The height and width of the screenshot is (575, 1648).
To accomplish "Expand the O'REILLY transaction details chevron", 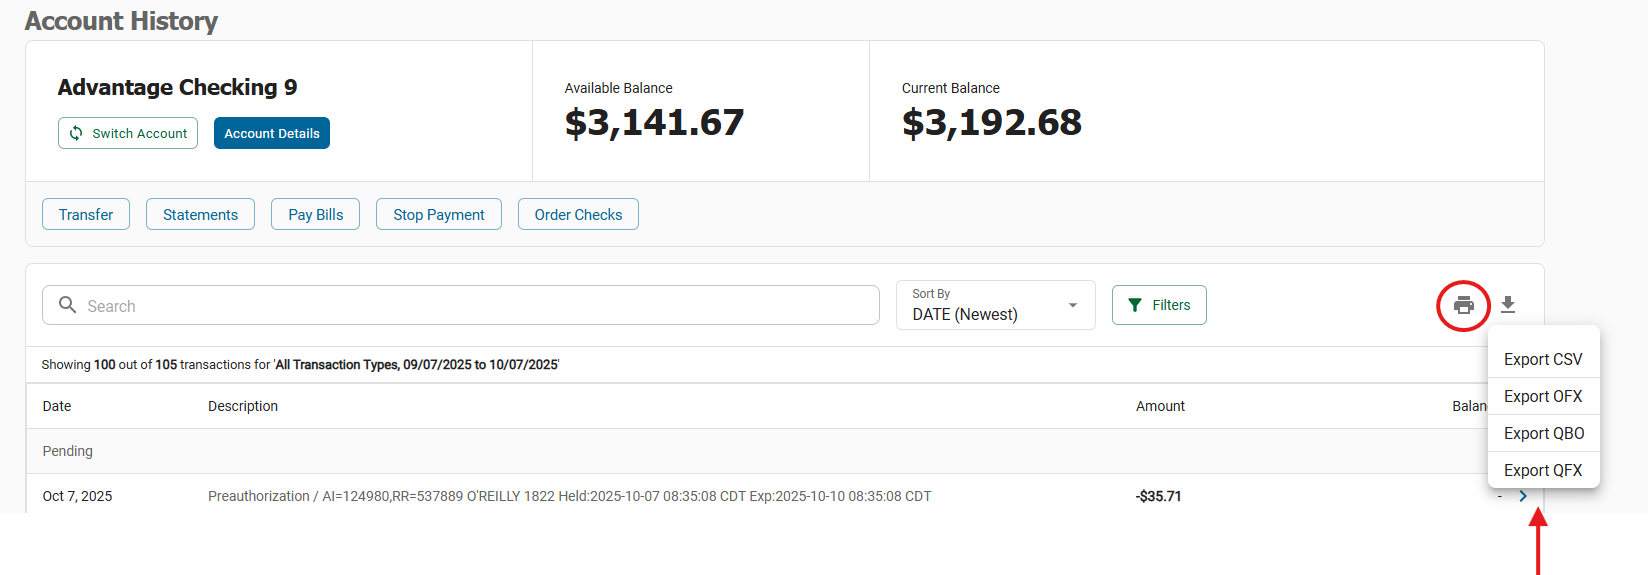I will 1523,496.
